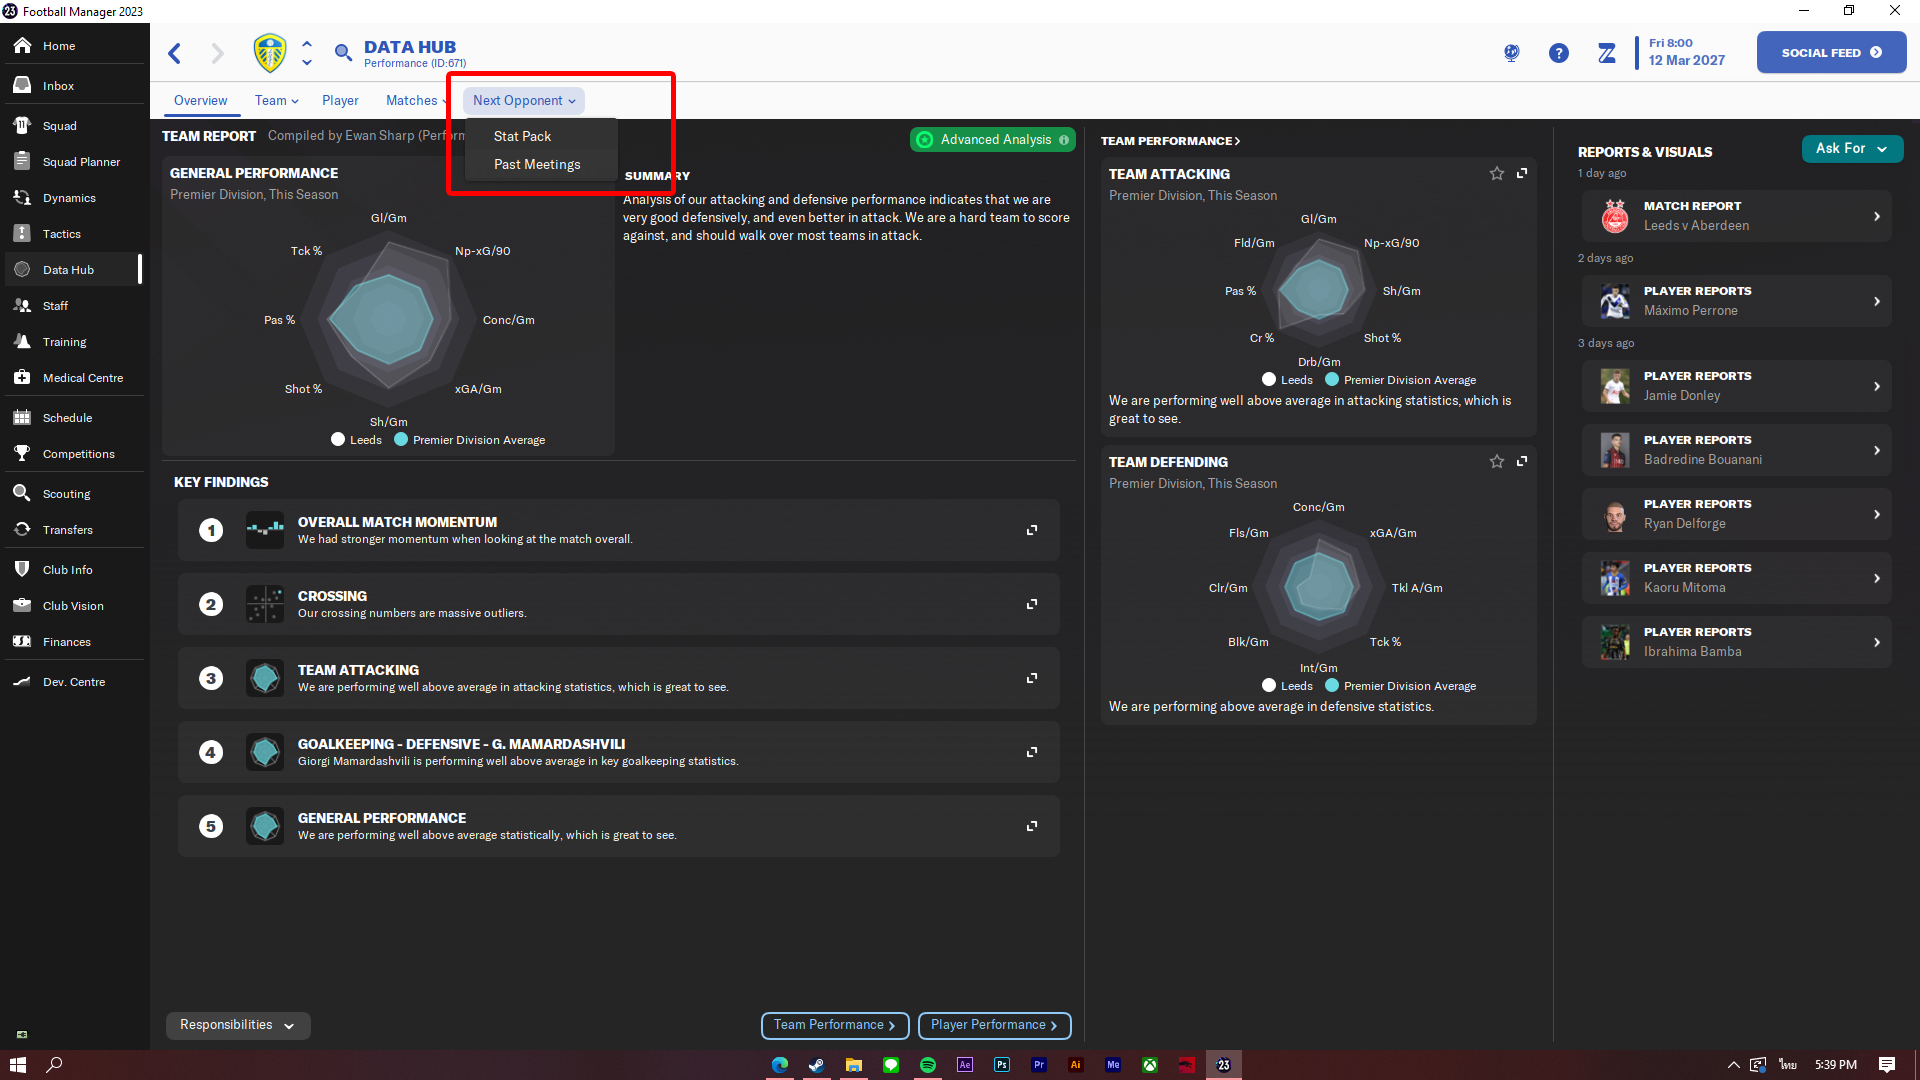Open Máximo Perrone player report
The height and width of the screenshot is (1080, 1920).
1736,301
